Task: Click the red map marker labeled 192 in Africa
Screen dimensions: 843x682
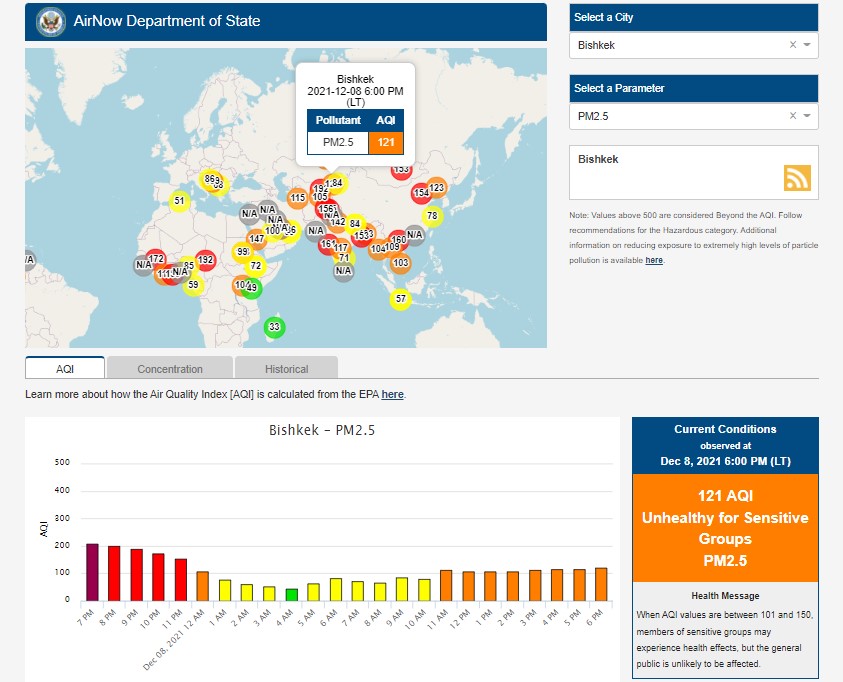Action: (205, 260)
